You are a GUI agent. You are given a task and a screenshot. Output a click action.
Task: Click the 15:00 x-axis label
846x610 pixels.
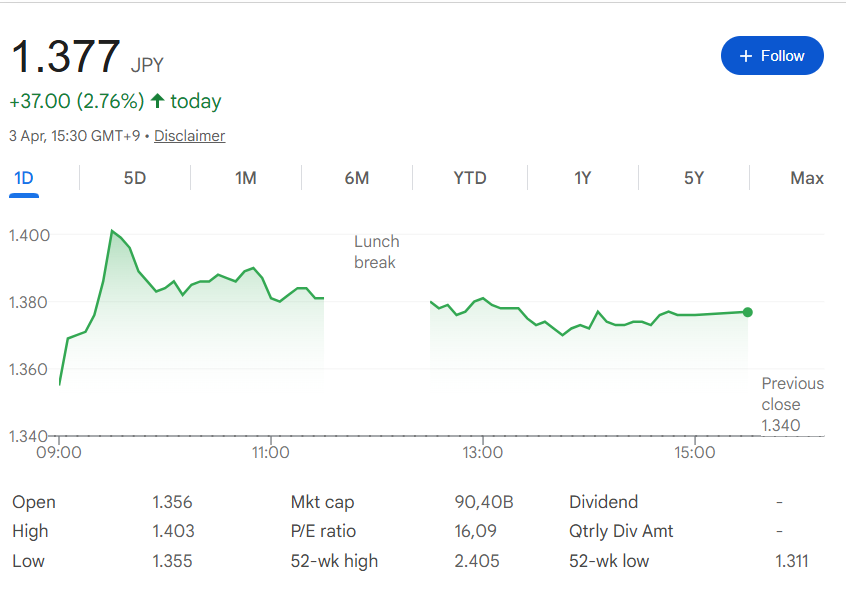694,452
